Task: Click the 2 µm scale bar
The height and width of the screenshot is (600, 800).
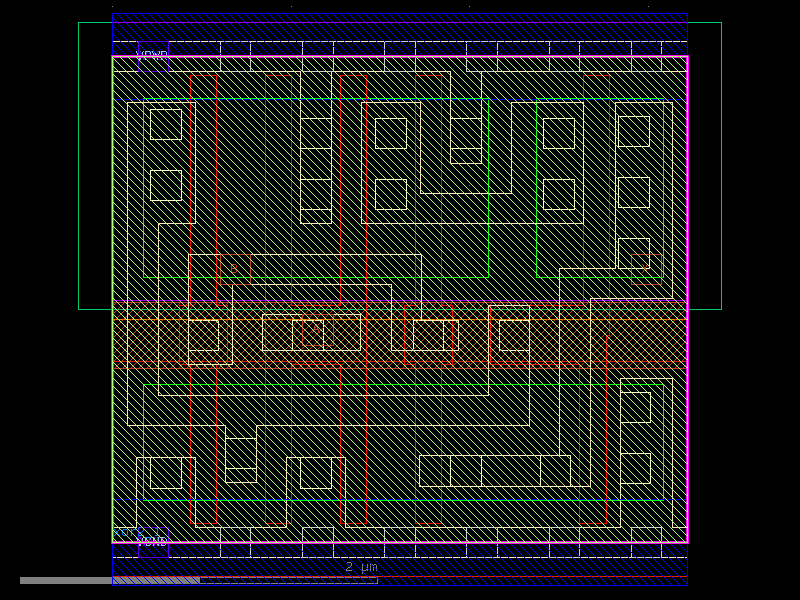Action: (360, 567)
